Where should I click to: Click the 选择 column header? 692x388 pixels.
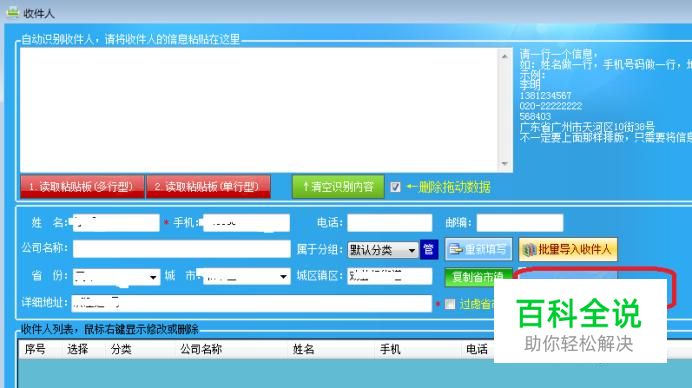pos(78,350)
